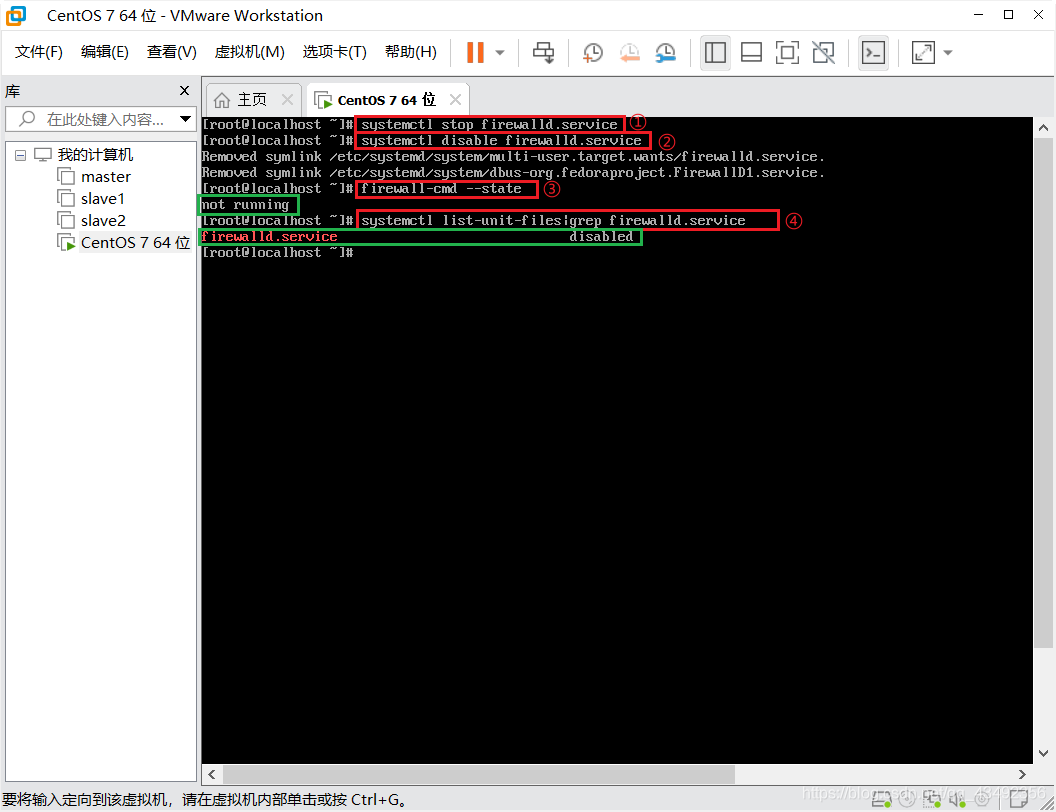Viewport: 1056px width, 812px height.
Task: Click the vertical scrollbar up arrow
Action: pos(1043,127)
